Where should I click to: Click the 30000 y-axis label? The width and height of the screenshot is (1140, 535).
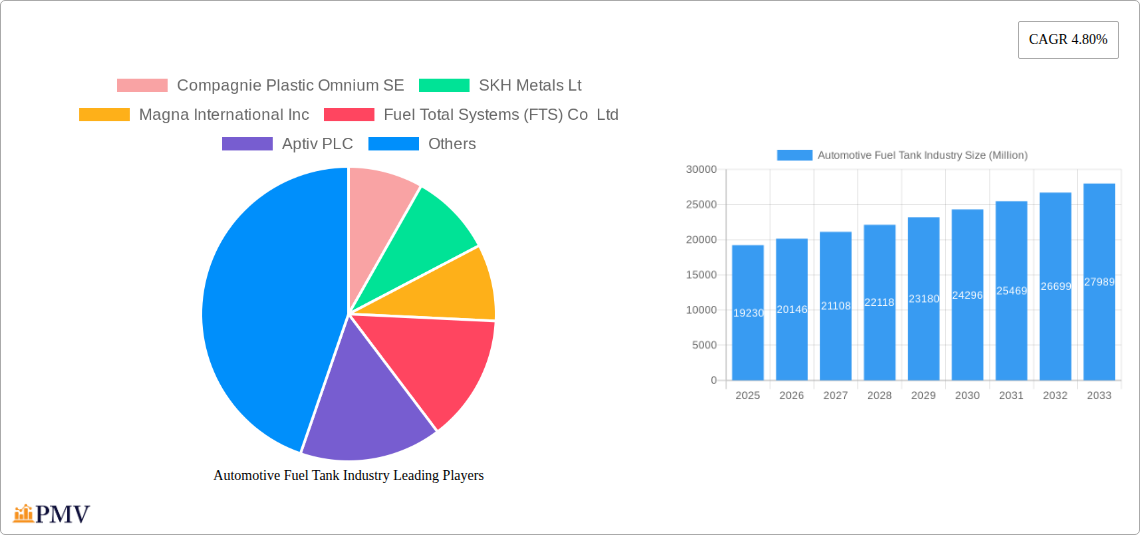tap(701, 169)
